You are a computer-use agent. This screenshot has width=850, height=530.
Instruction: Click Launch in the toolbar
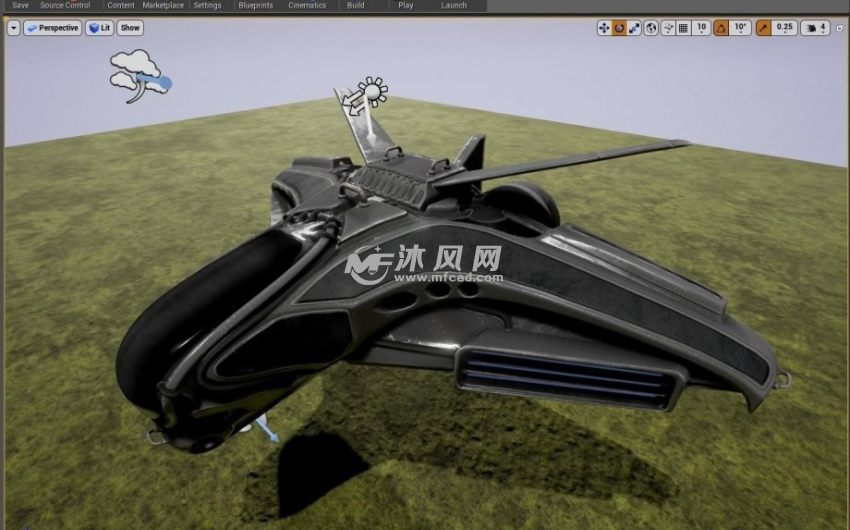[454, 5]
